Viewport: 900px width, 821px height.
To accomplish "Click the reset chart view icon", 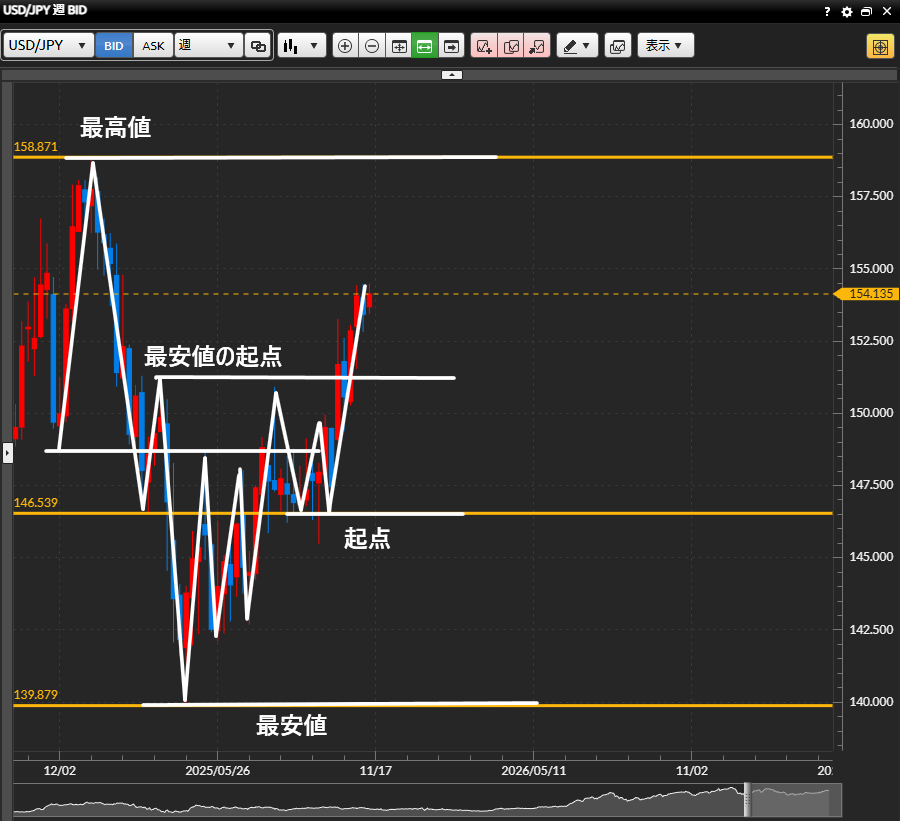I will (x=398, y=46).
